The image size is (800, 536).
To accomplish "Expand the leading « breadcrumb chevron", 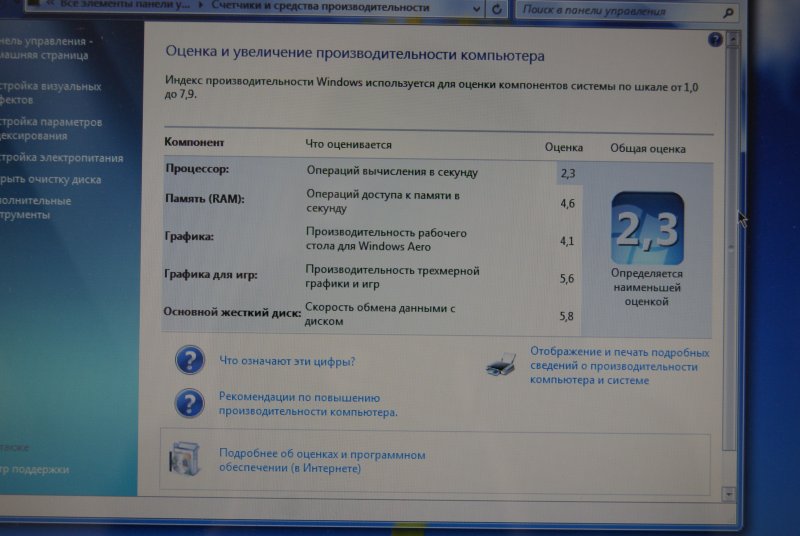I will pyautogui.click(x=50, y=9).
